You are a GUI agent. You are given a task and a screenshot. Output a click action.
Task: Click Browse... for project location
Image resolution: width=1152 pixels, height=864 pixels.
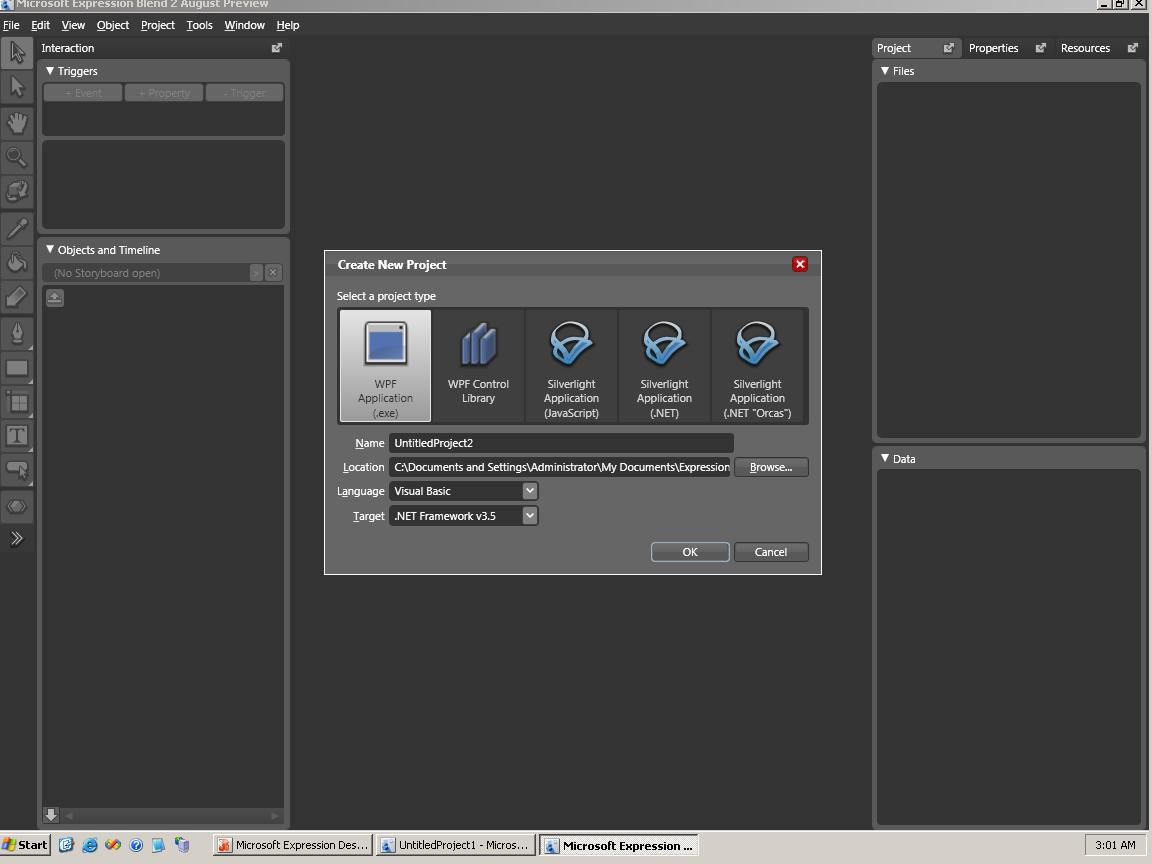point(771,467)
